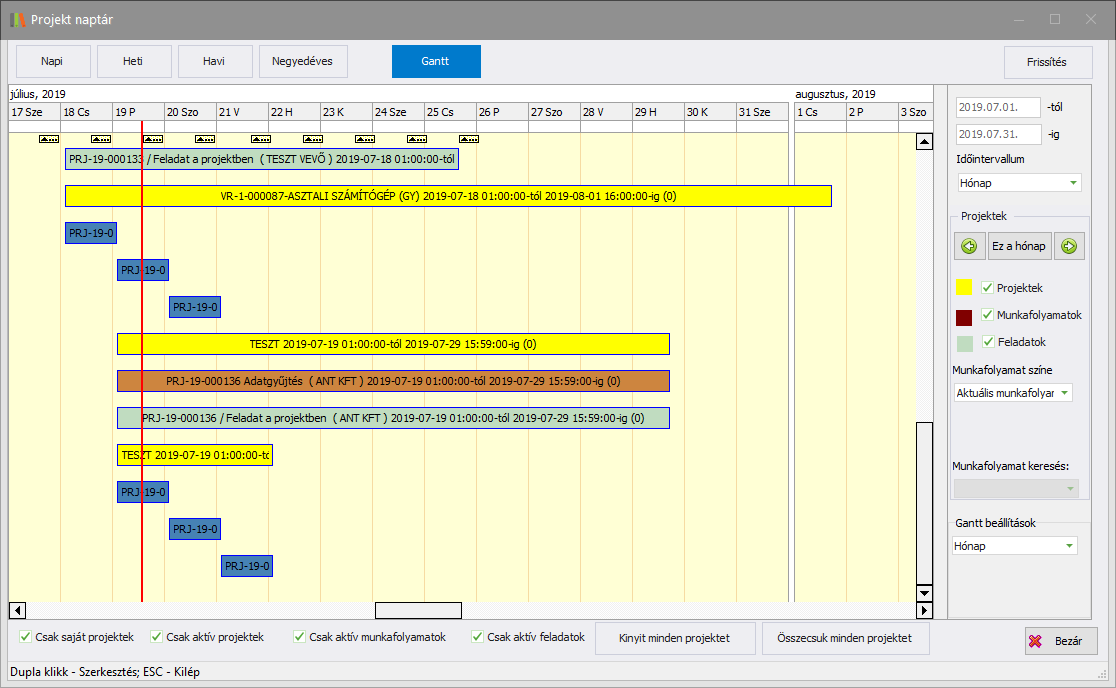
Task: Open the Időintervallum Hónap dropdown
Action: 1018,183
